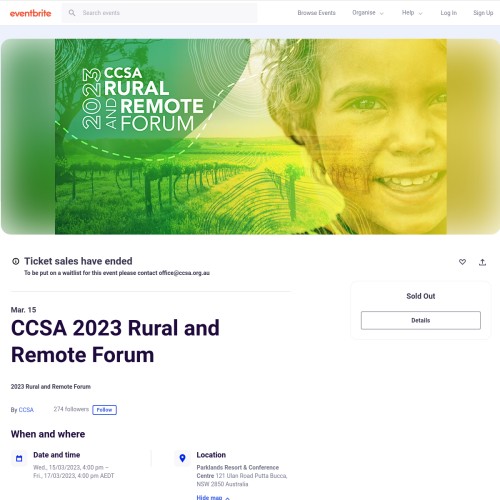Click the calendar icon by Date and time
Screen dimensions: 500x500
(x=19, y=459)
